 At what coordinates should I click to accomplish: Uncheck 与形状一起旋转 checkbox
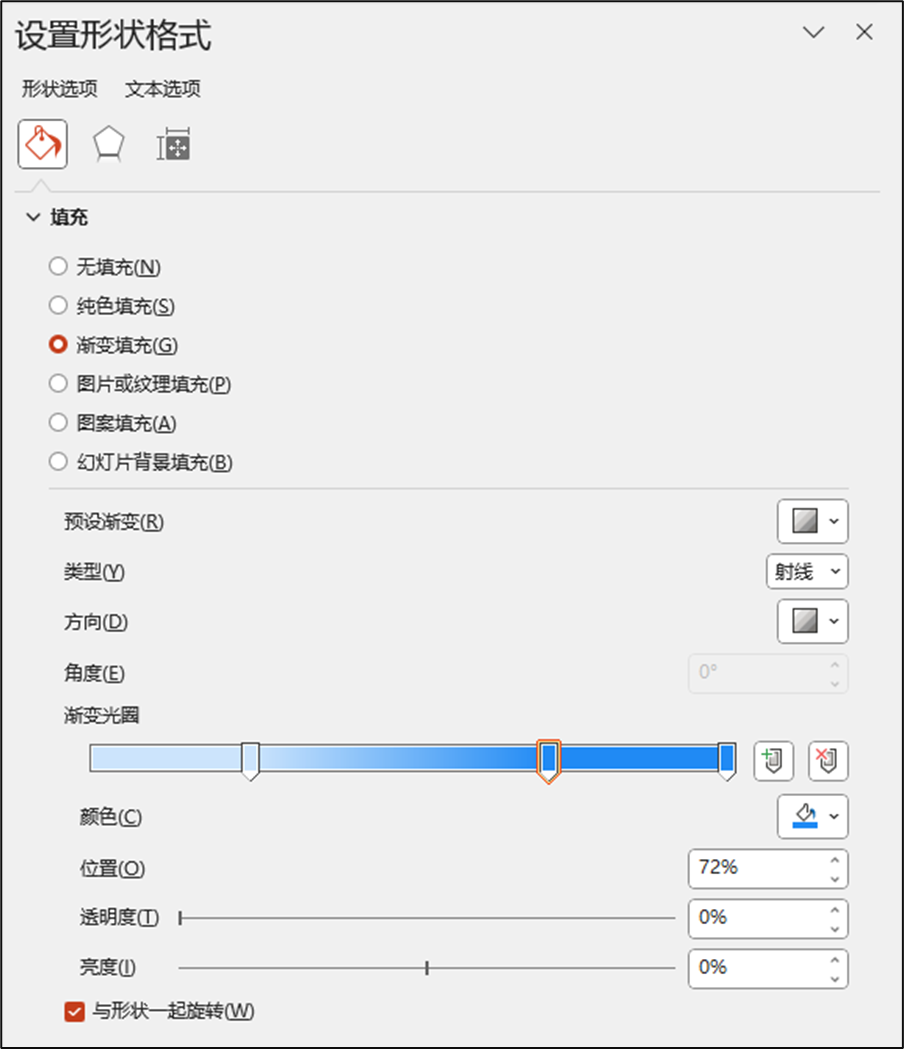point(74,1011)
